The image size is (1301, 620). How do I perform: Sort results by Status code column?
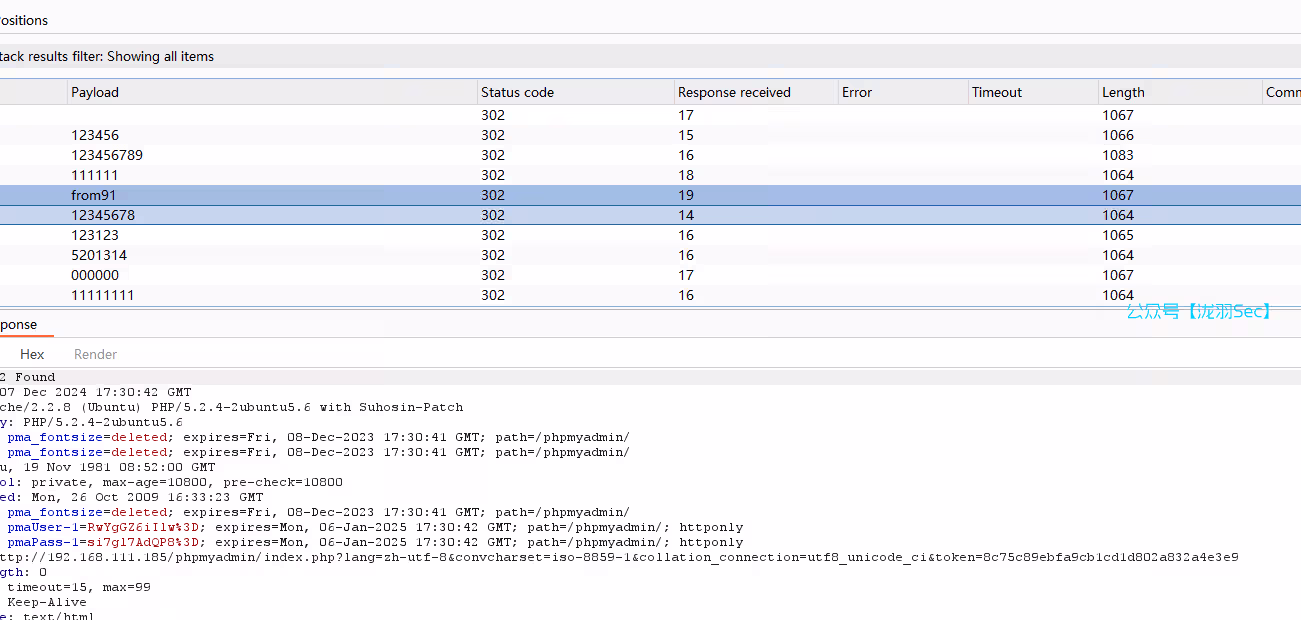pyautogui.click(x=517, y=92)
